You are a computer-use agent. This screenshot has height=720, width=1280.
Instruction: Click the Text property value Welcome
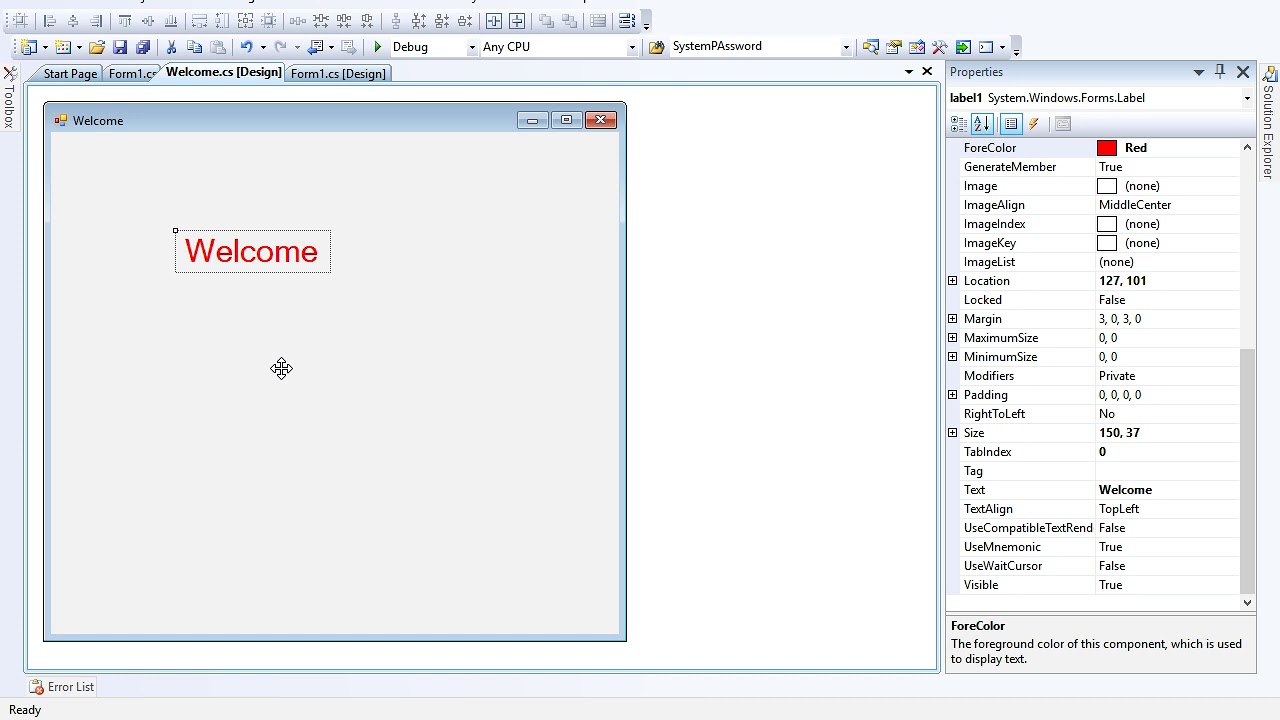tap(1125, 490)
